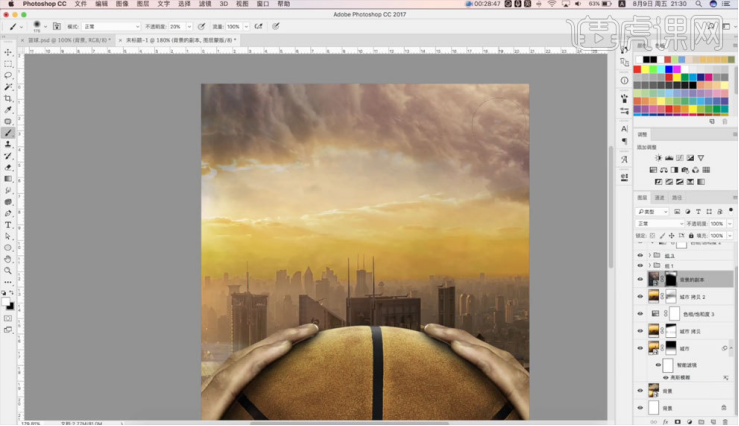Hide the 城市 拷贝 2 layer
Viewport: 739px width, 426px height.
click(640, 297)
